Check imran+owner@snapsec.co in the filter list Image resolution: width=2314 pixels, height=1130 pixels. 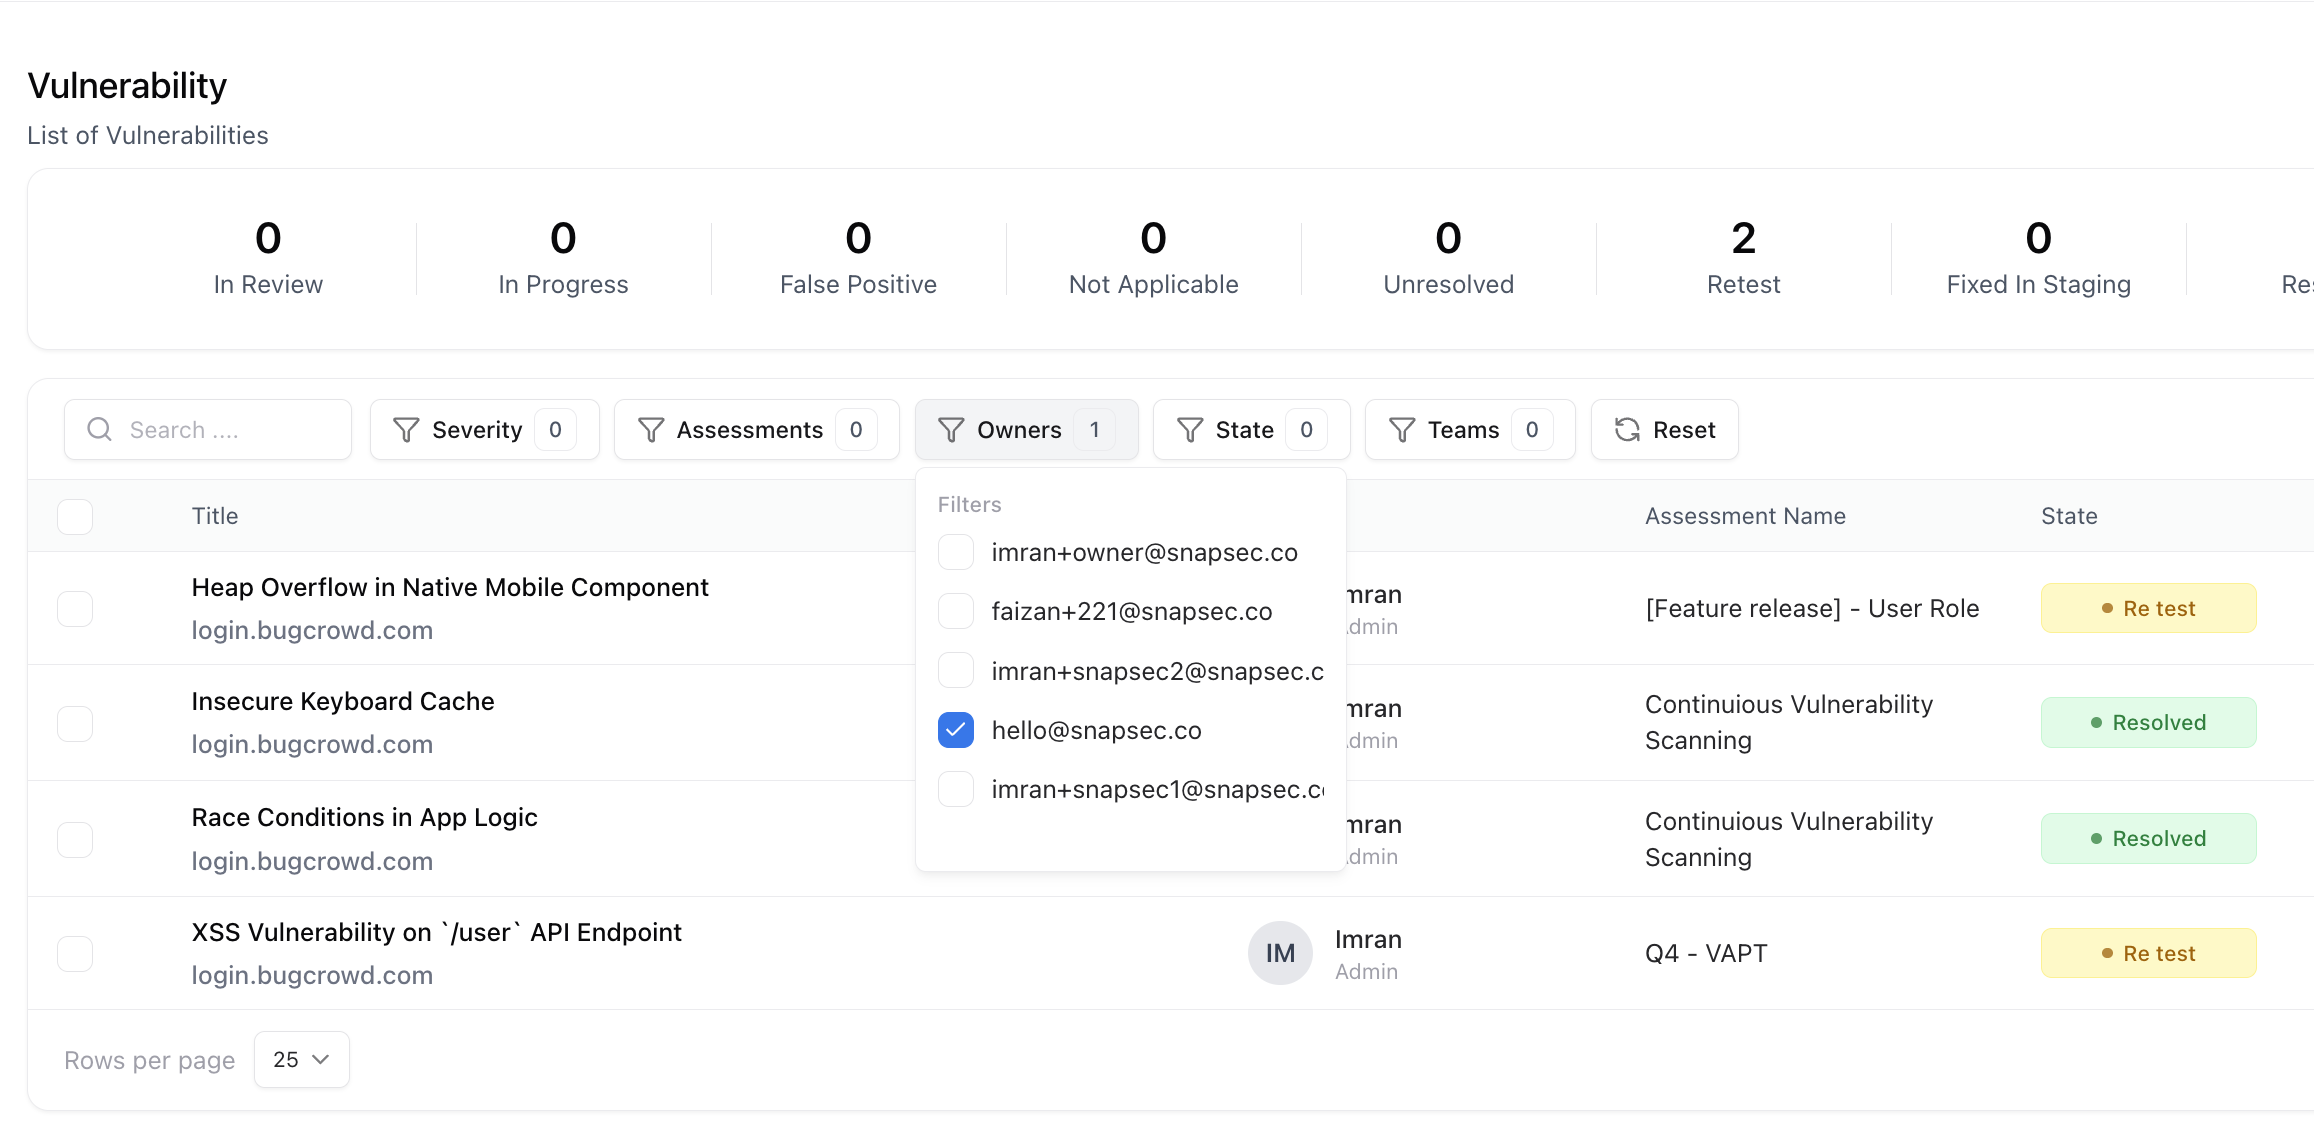pyautogui.click(x=955, y=551)
